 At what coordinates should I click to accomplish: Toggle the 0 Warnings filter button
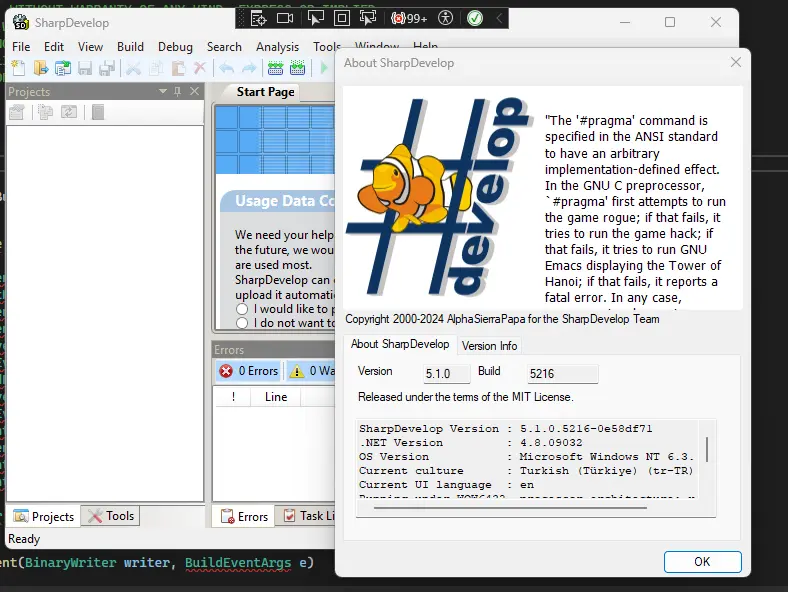[x=312, y=371]
